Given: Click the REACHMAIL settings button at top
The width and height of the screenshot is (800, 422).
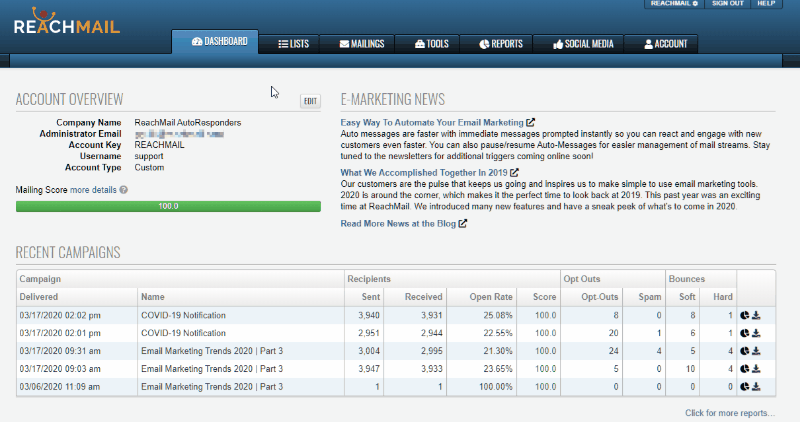Looking at the screenshot, I should coord(674,4).
